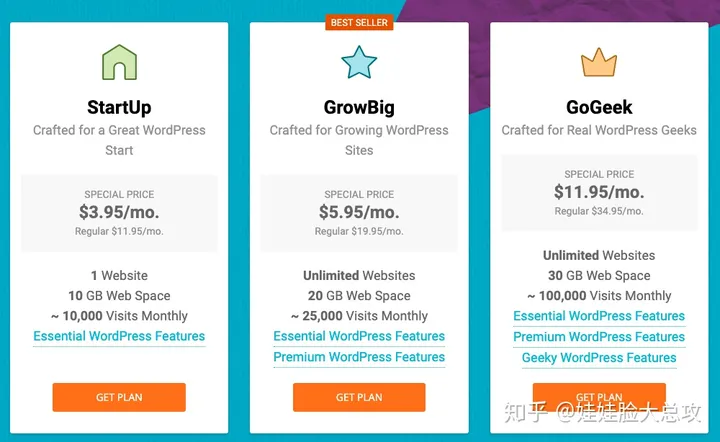
Task: Click the StartUp house icon
Action: pyautogui.click(x=119, y=63)
